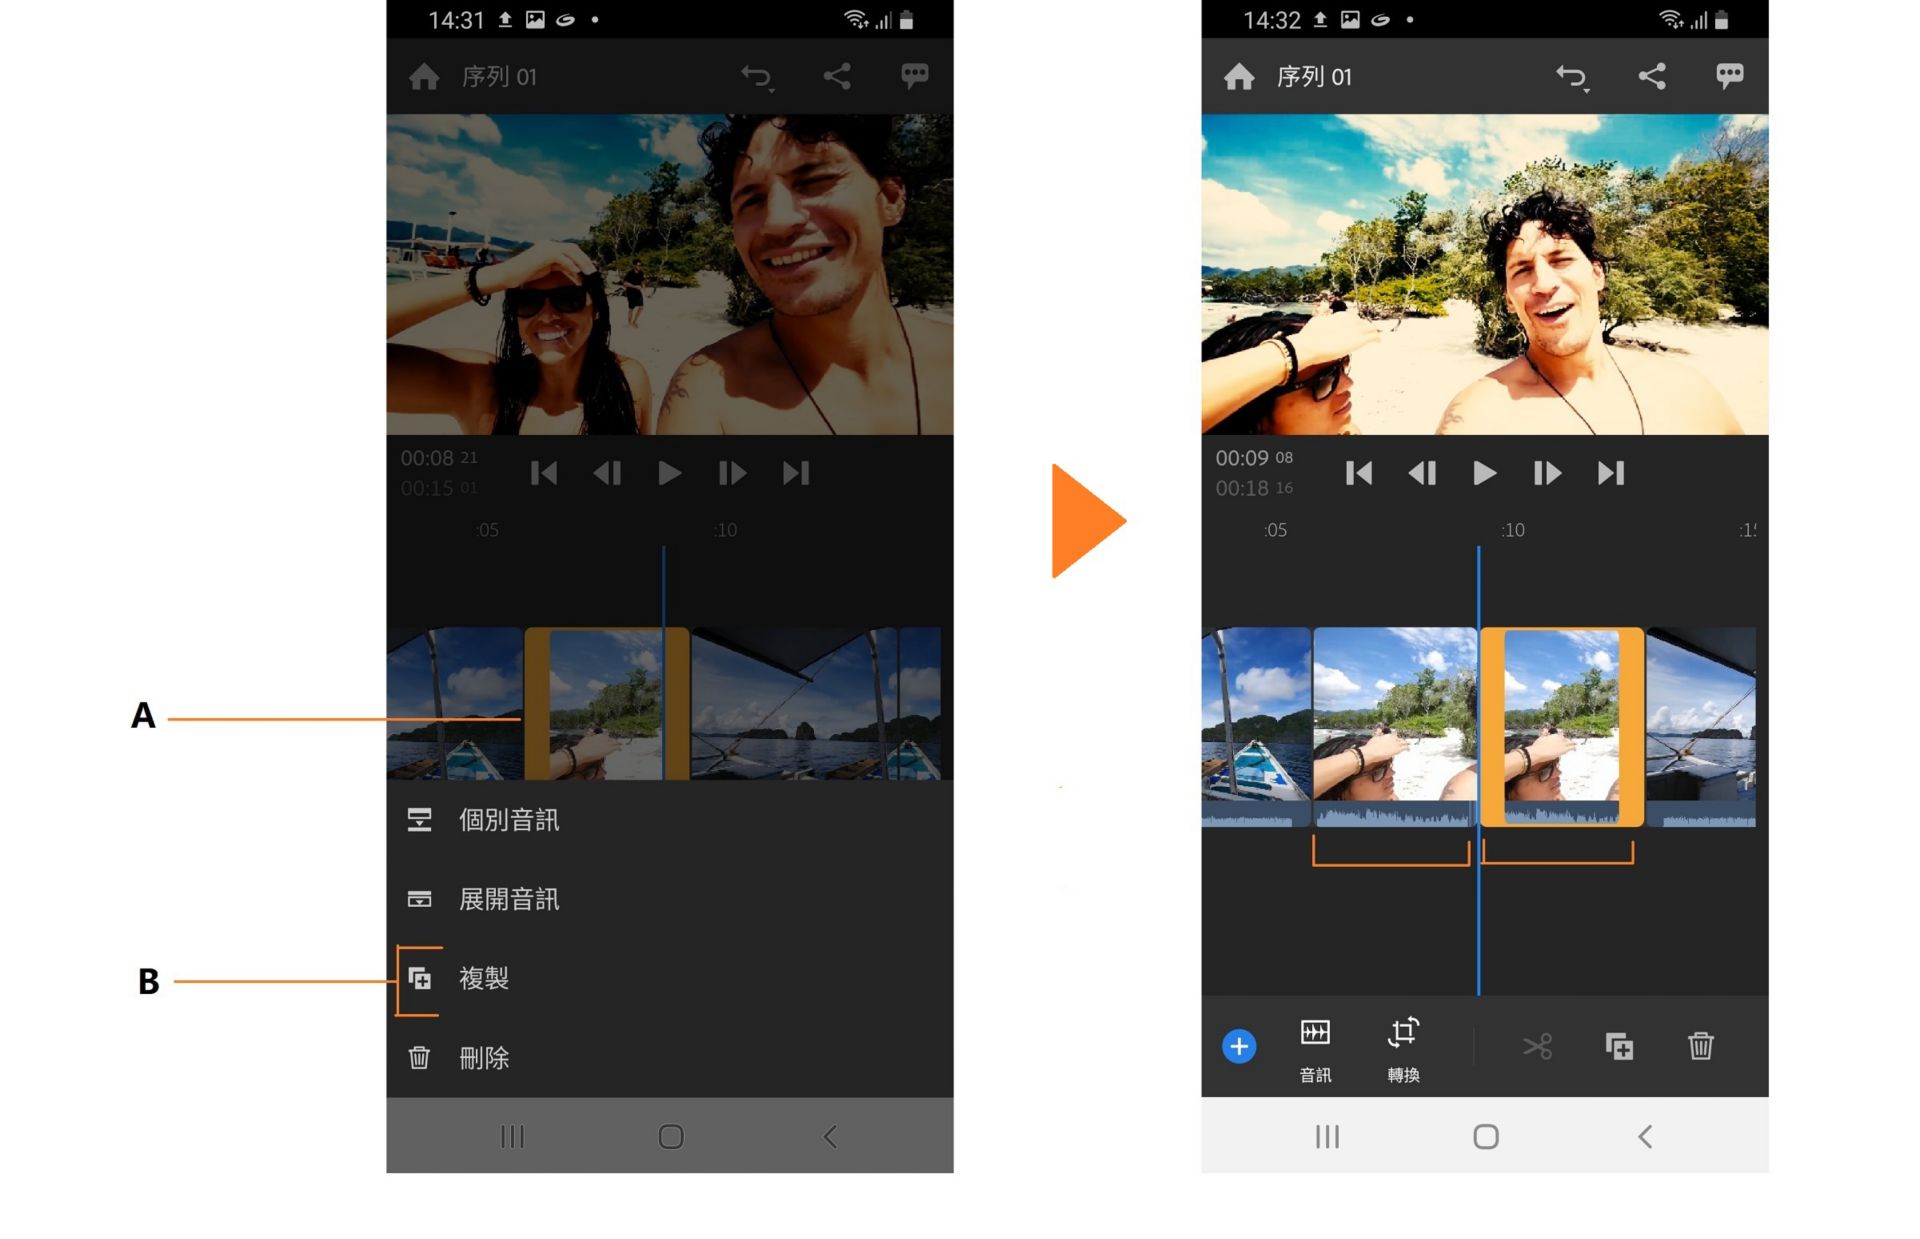The width and height of the screenshot is (1920, 1239).
Task: Step forward one frame in right player
Action: click(1546, 473)
